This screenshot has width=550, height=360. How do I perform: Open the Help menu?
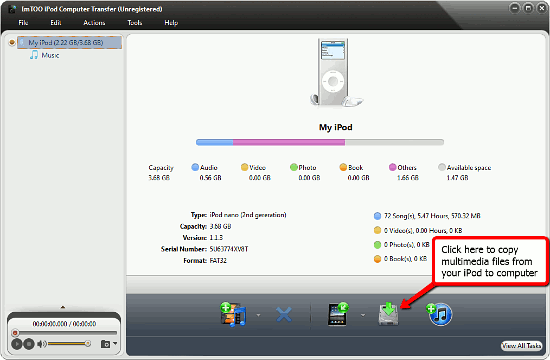point(171,23)
